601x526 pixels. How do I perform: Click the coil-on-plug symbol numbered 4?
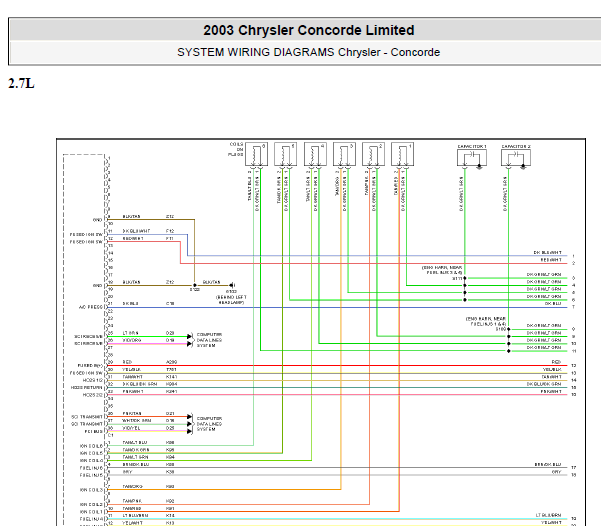tap(315, 154)
